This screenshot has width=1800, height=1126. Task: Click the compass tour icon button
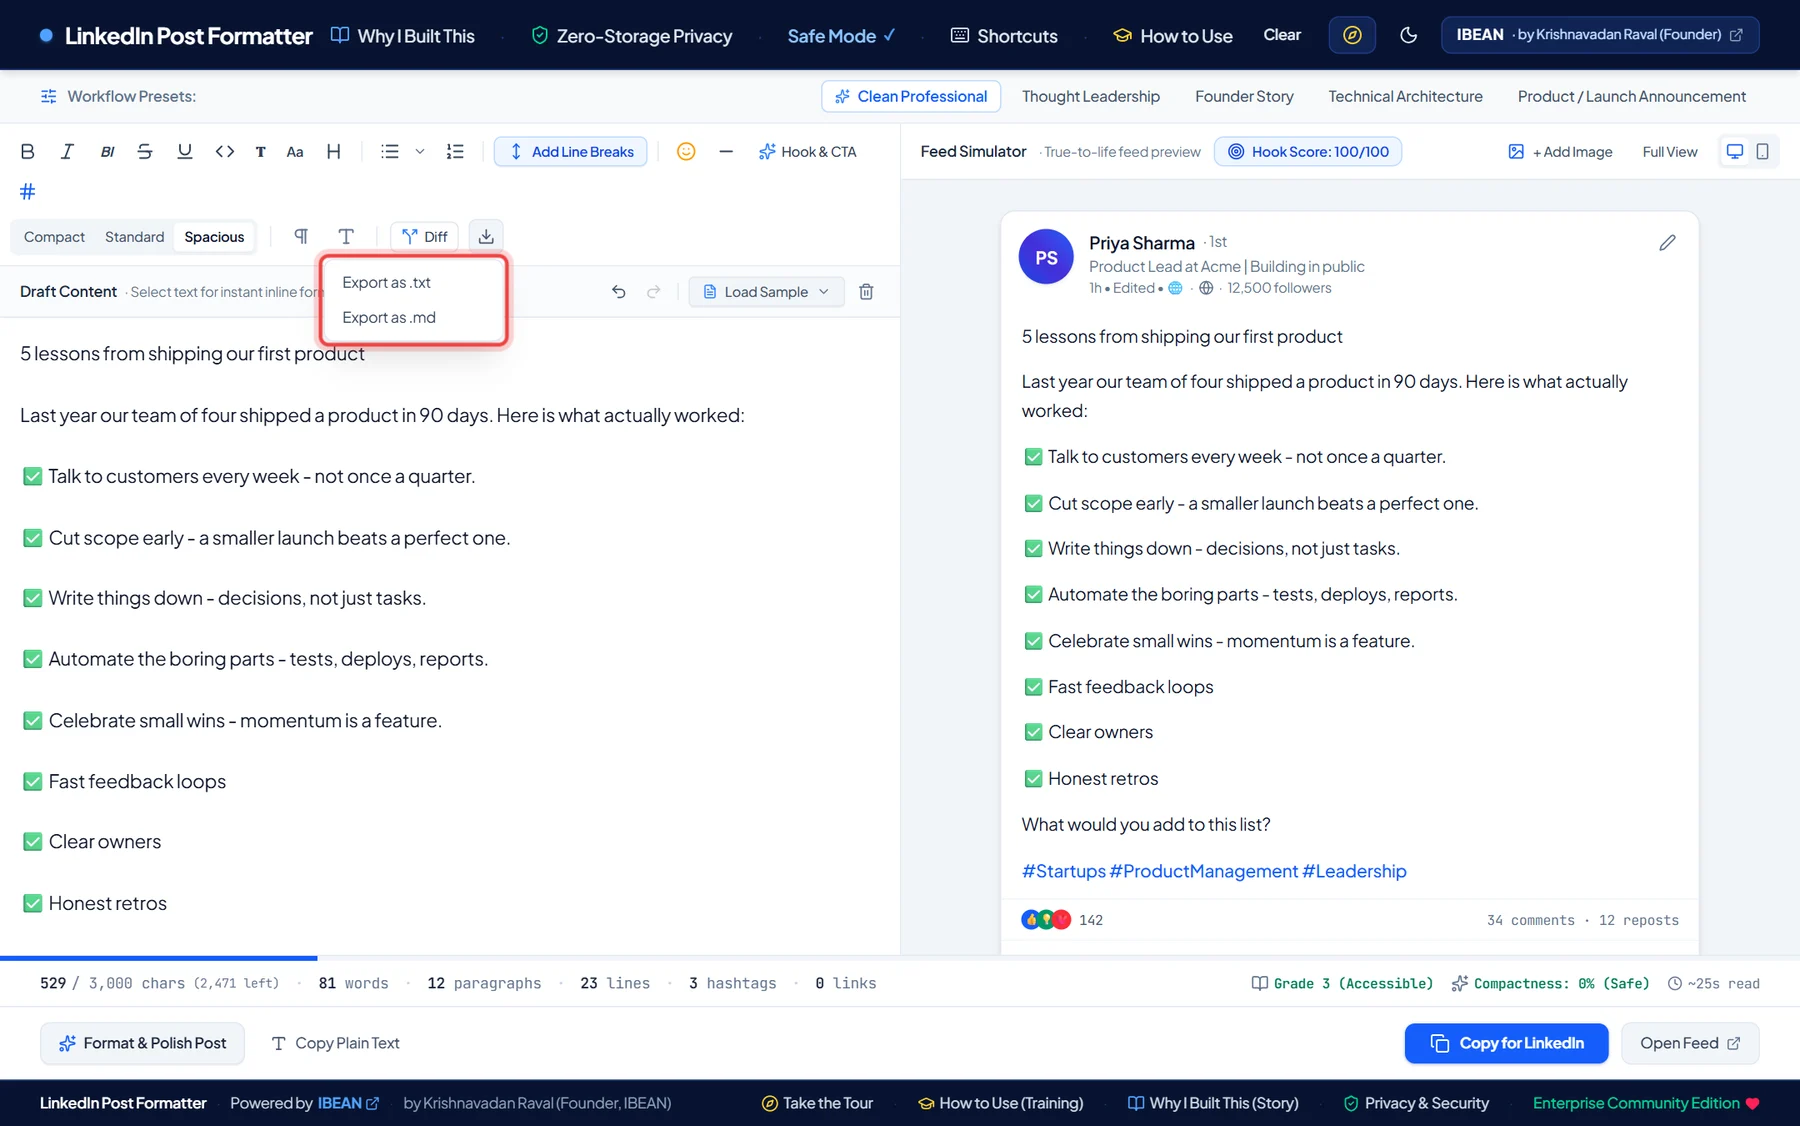pyautogui.click(x=1352, y=35)
